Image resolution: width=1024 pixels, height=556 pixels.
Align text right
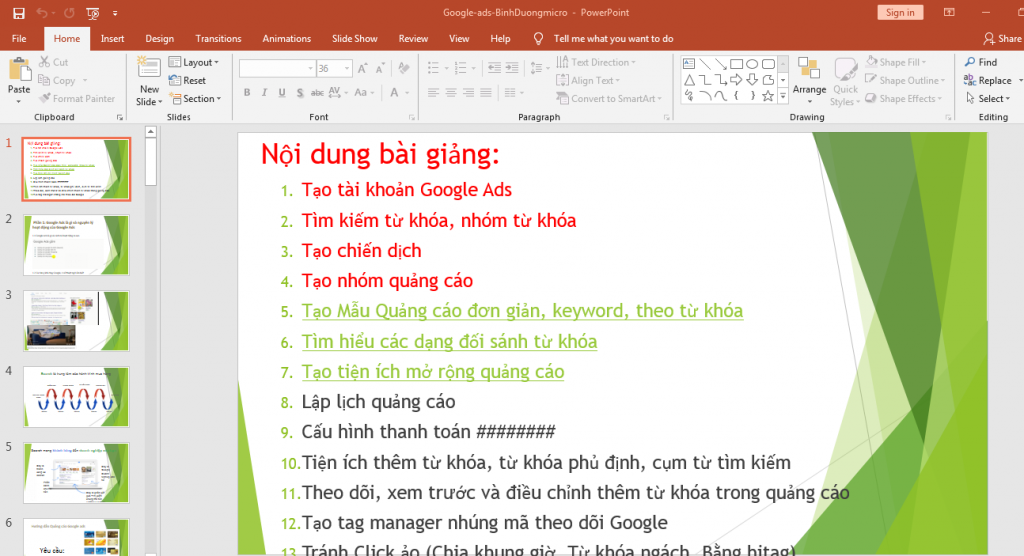(468, 93)
